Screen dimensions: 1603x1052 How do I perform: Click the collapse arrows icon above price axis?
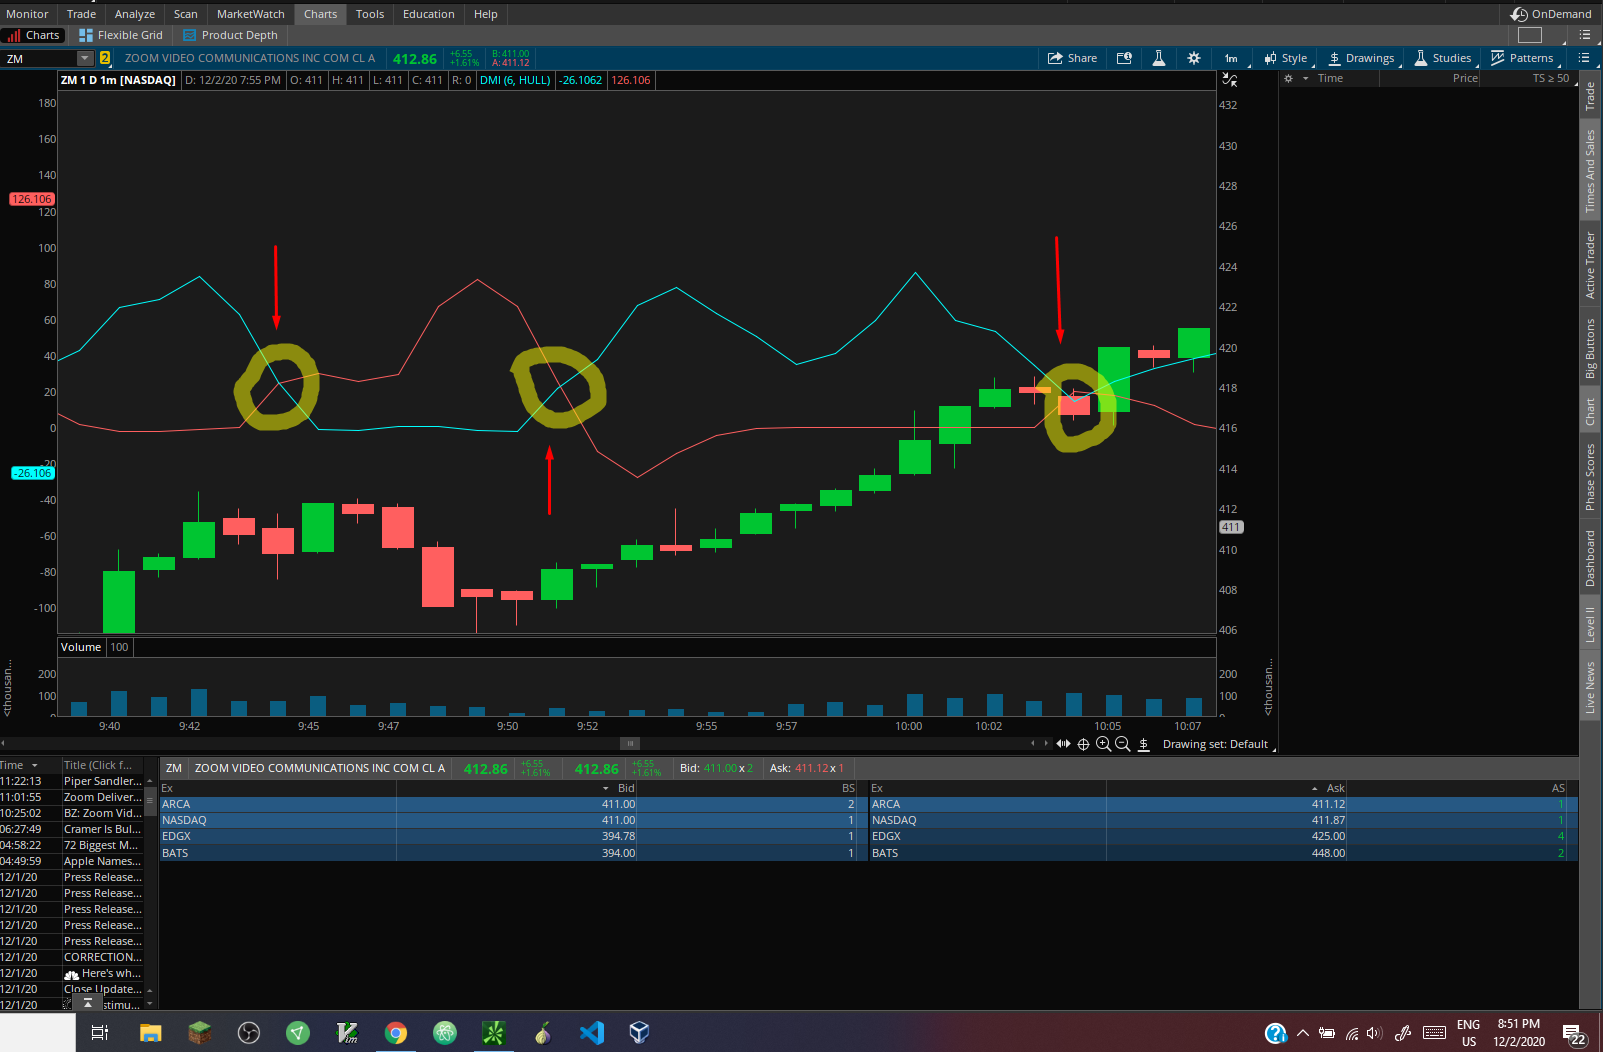click(1230, 79)
